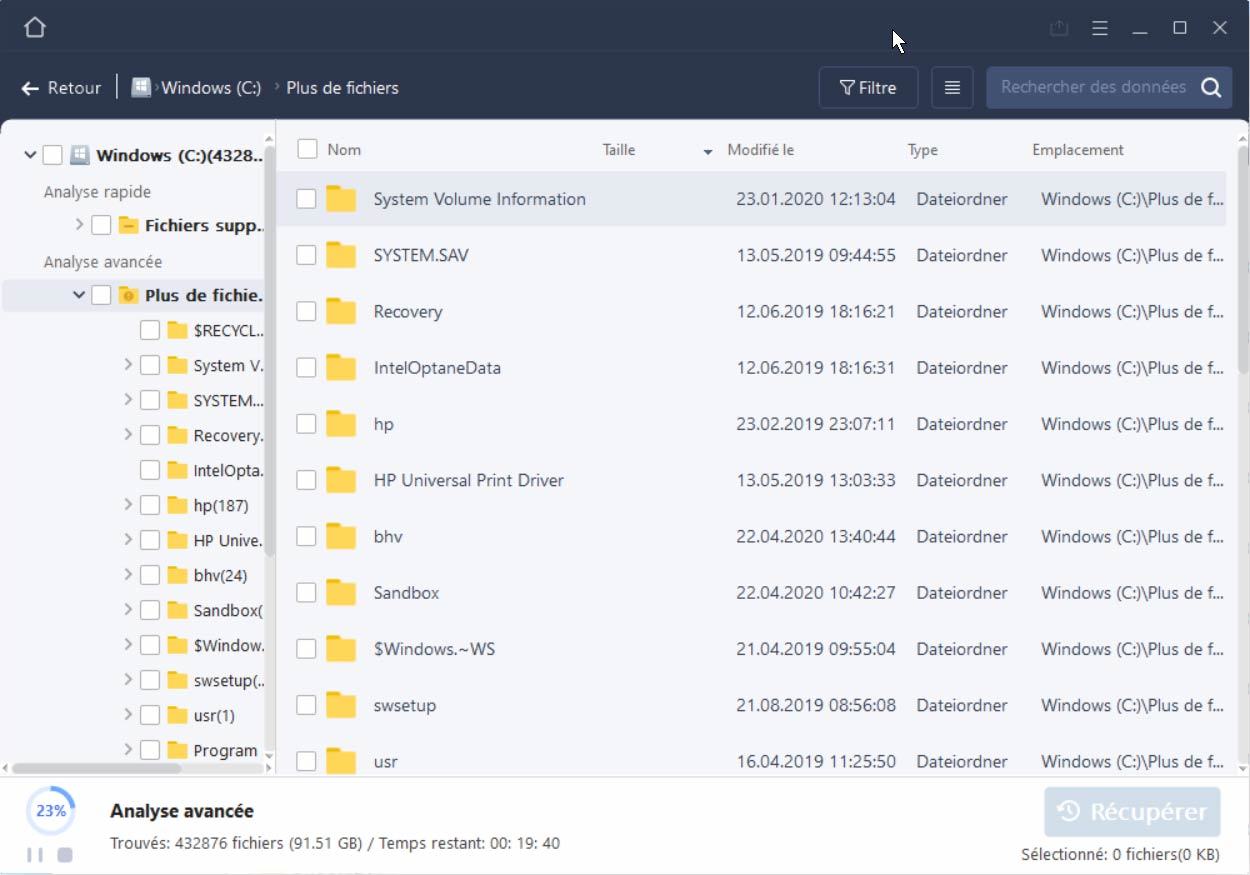Click the Plus de fichiers folder icon in tree
Viewport: 1250px width, 875px height.
128,295
